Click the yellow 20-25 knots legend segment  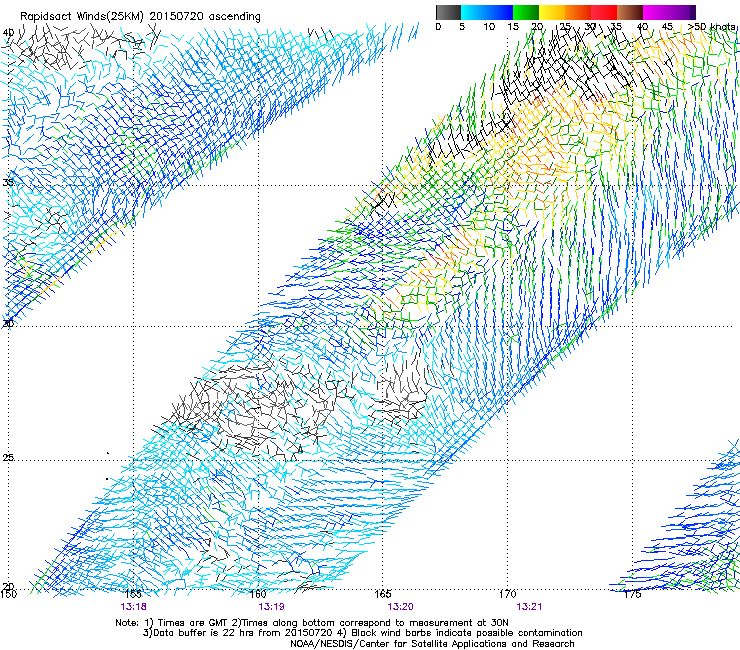click(x=552, y=12)
